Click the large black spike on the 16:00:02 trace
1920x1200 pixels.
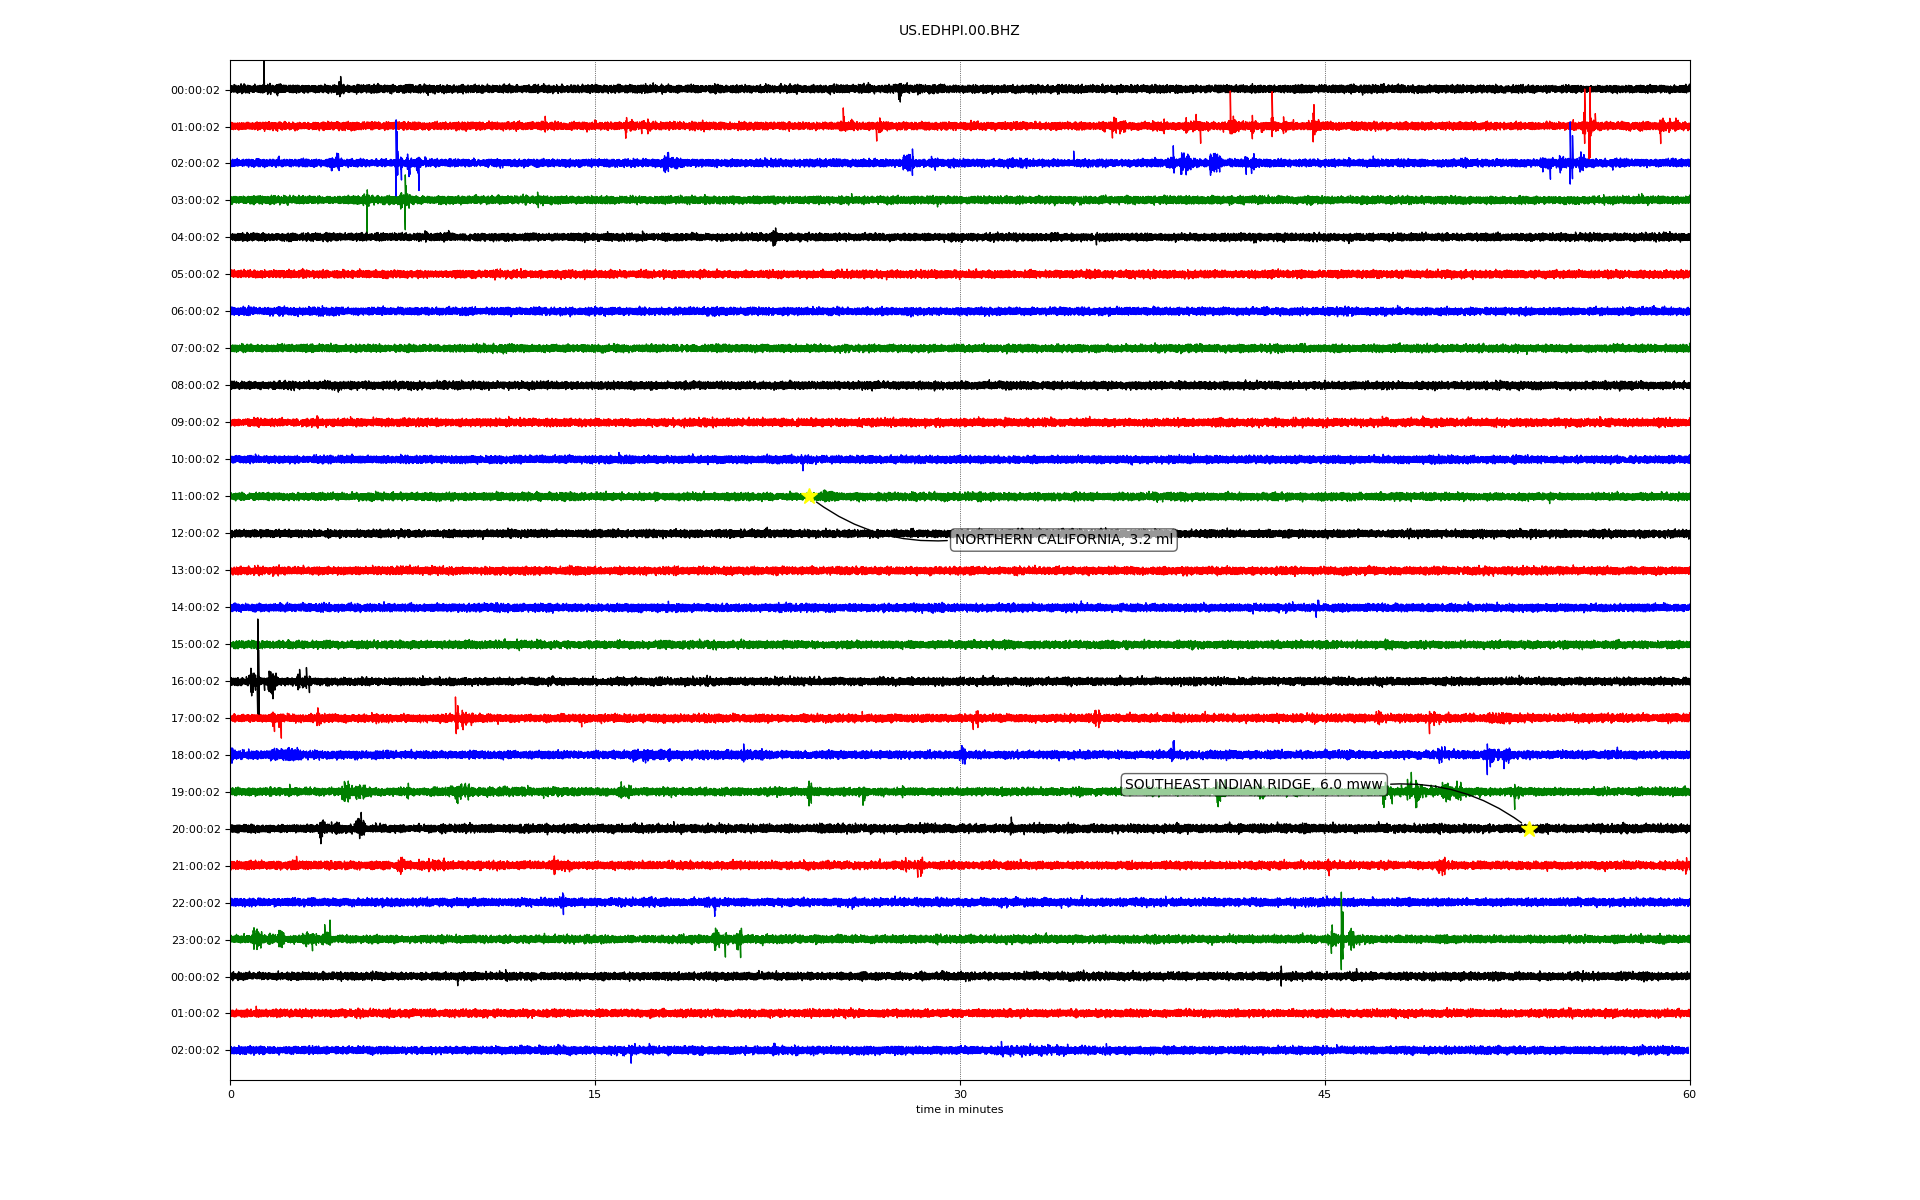pos(258,660)
